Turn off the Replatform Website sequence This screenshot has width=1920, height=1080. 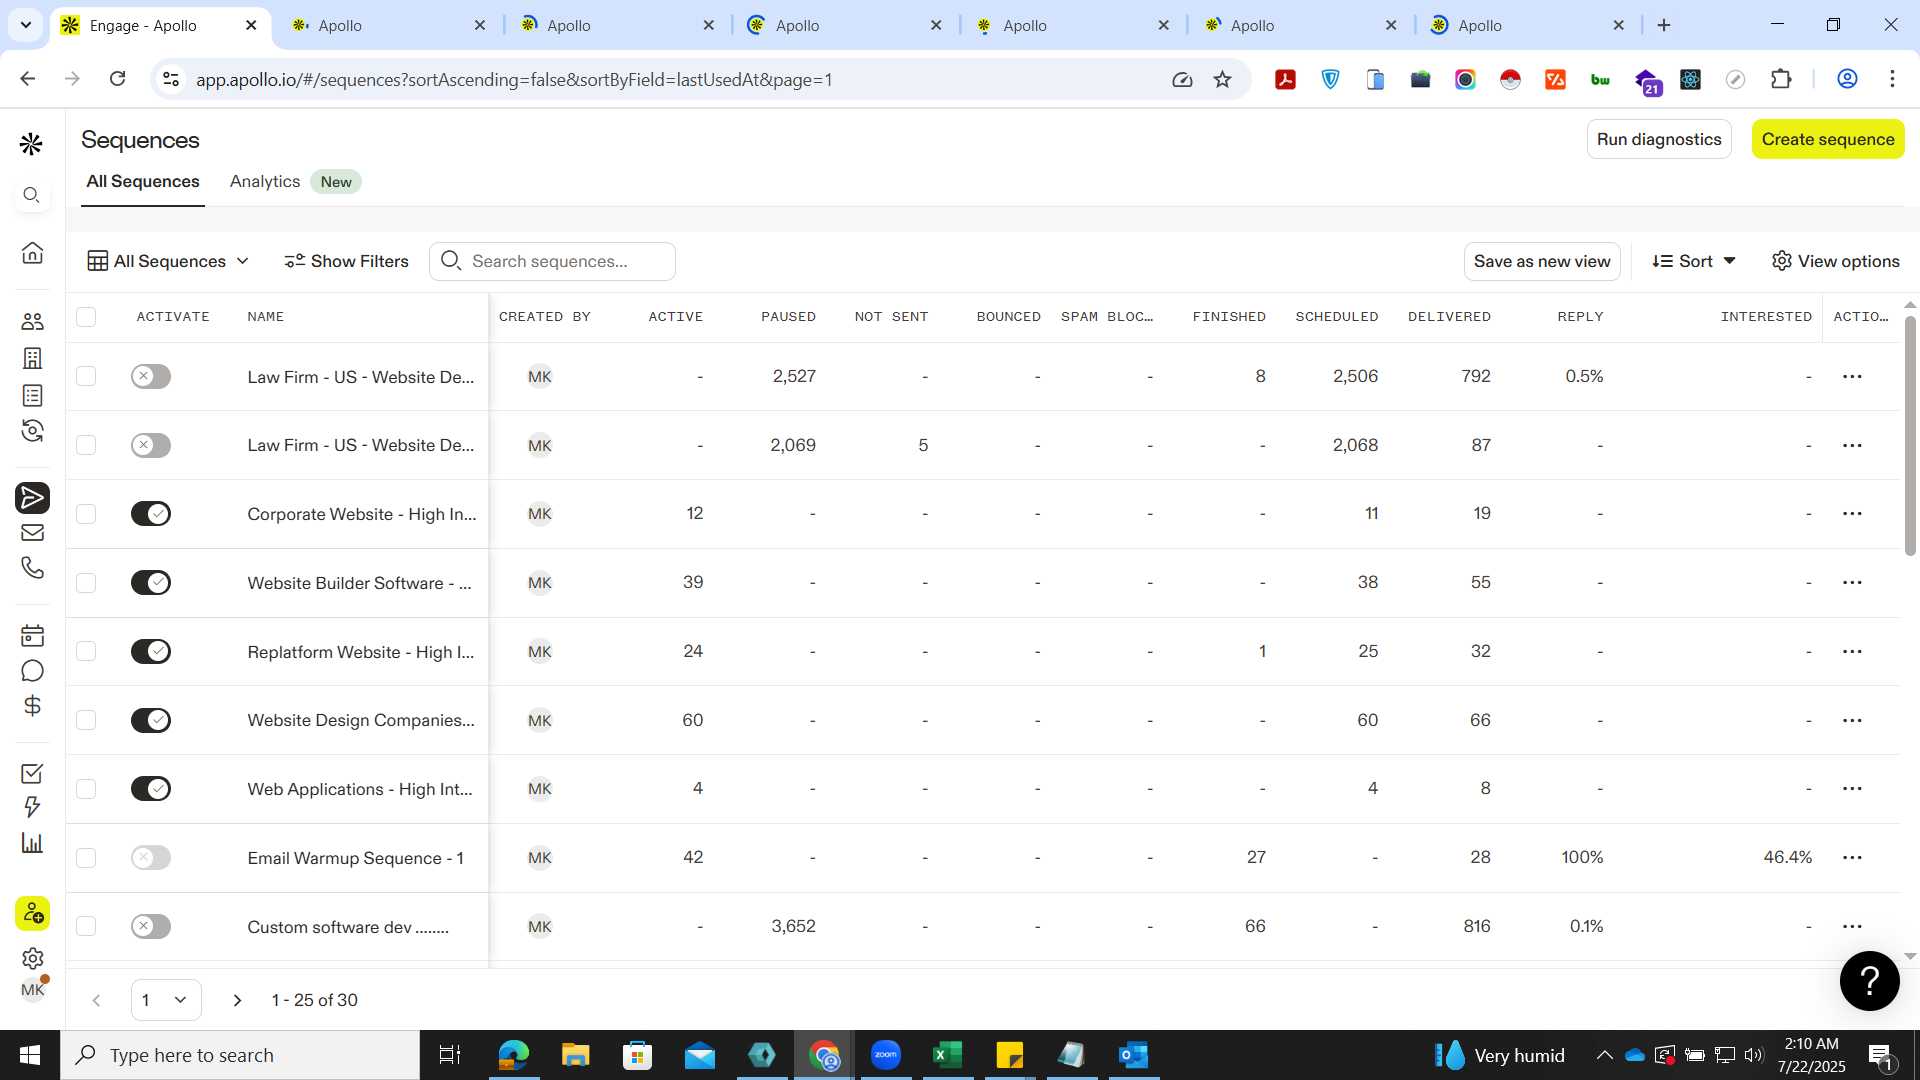(x=151, y=652)
